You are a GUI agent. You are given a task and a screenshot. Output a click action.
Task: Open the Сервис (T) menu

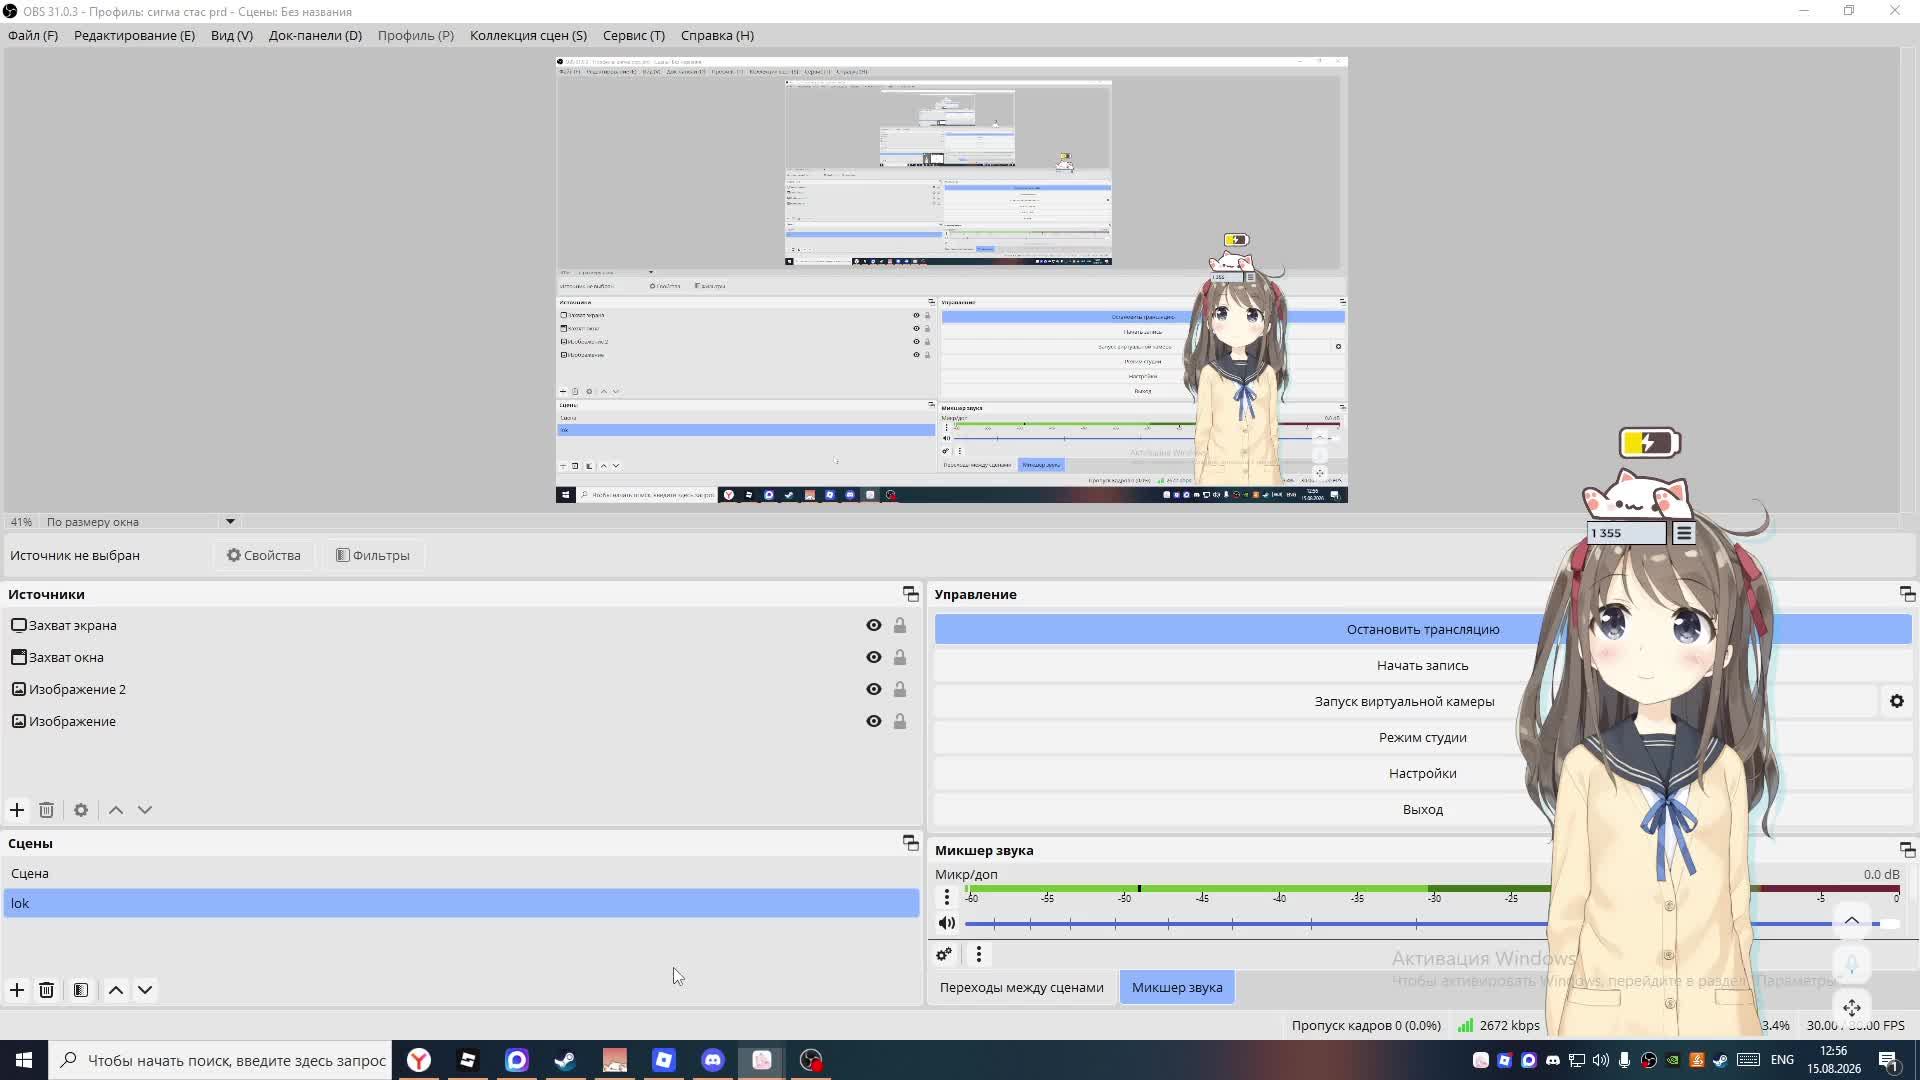click(x=634, y=35)
